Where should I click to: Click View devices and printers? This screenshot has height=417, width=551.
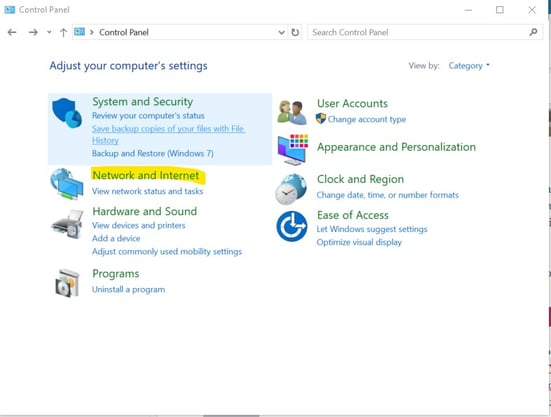[x=138, y=225]
